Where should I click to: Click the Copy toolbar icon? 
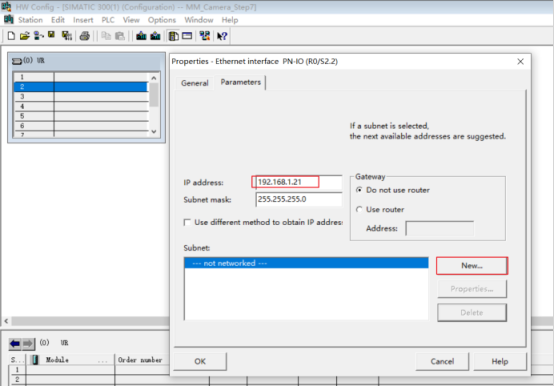coord(106,36)
